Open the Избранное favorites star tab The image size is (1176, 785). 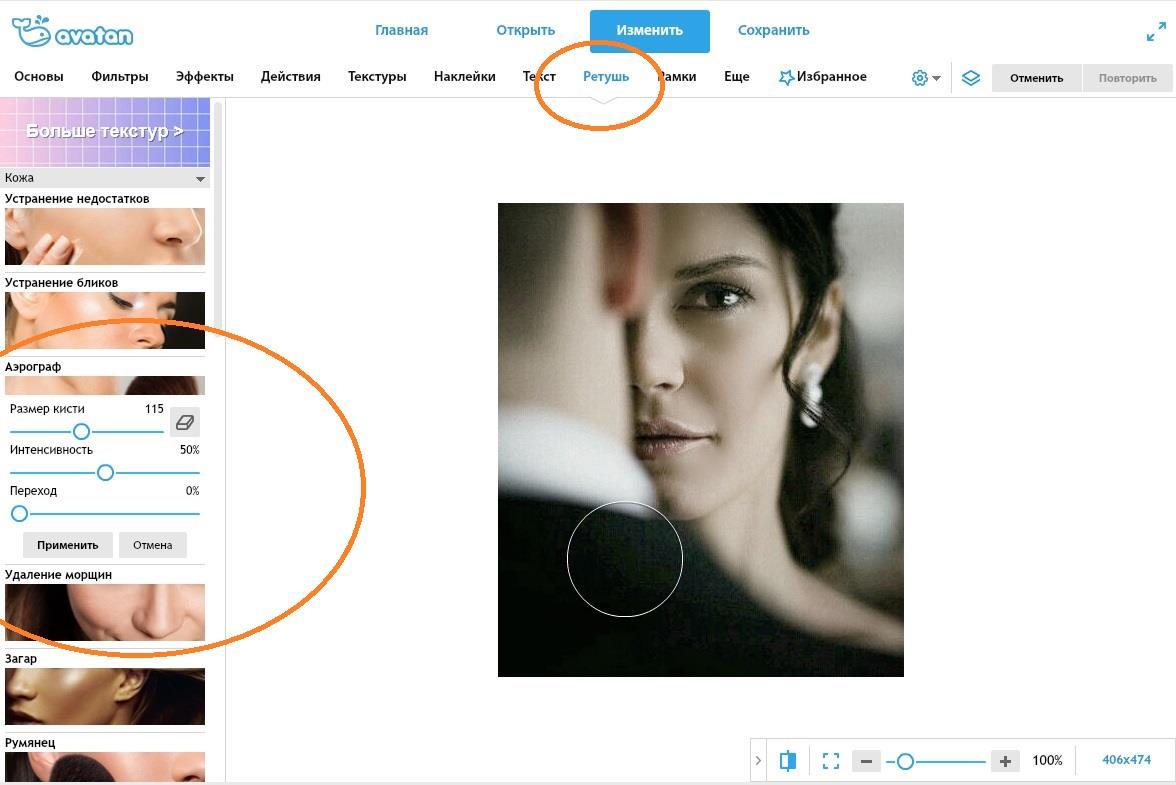point(822,77)
